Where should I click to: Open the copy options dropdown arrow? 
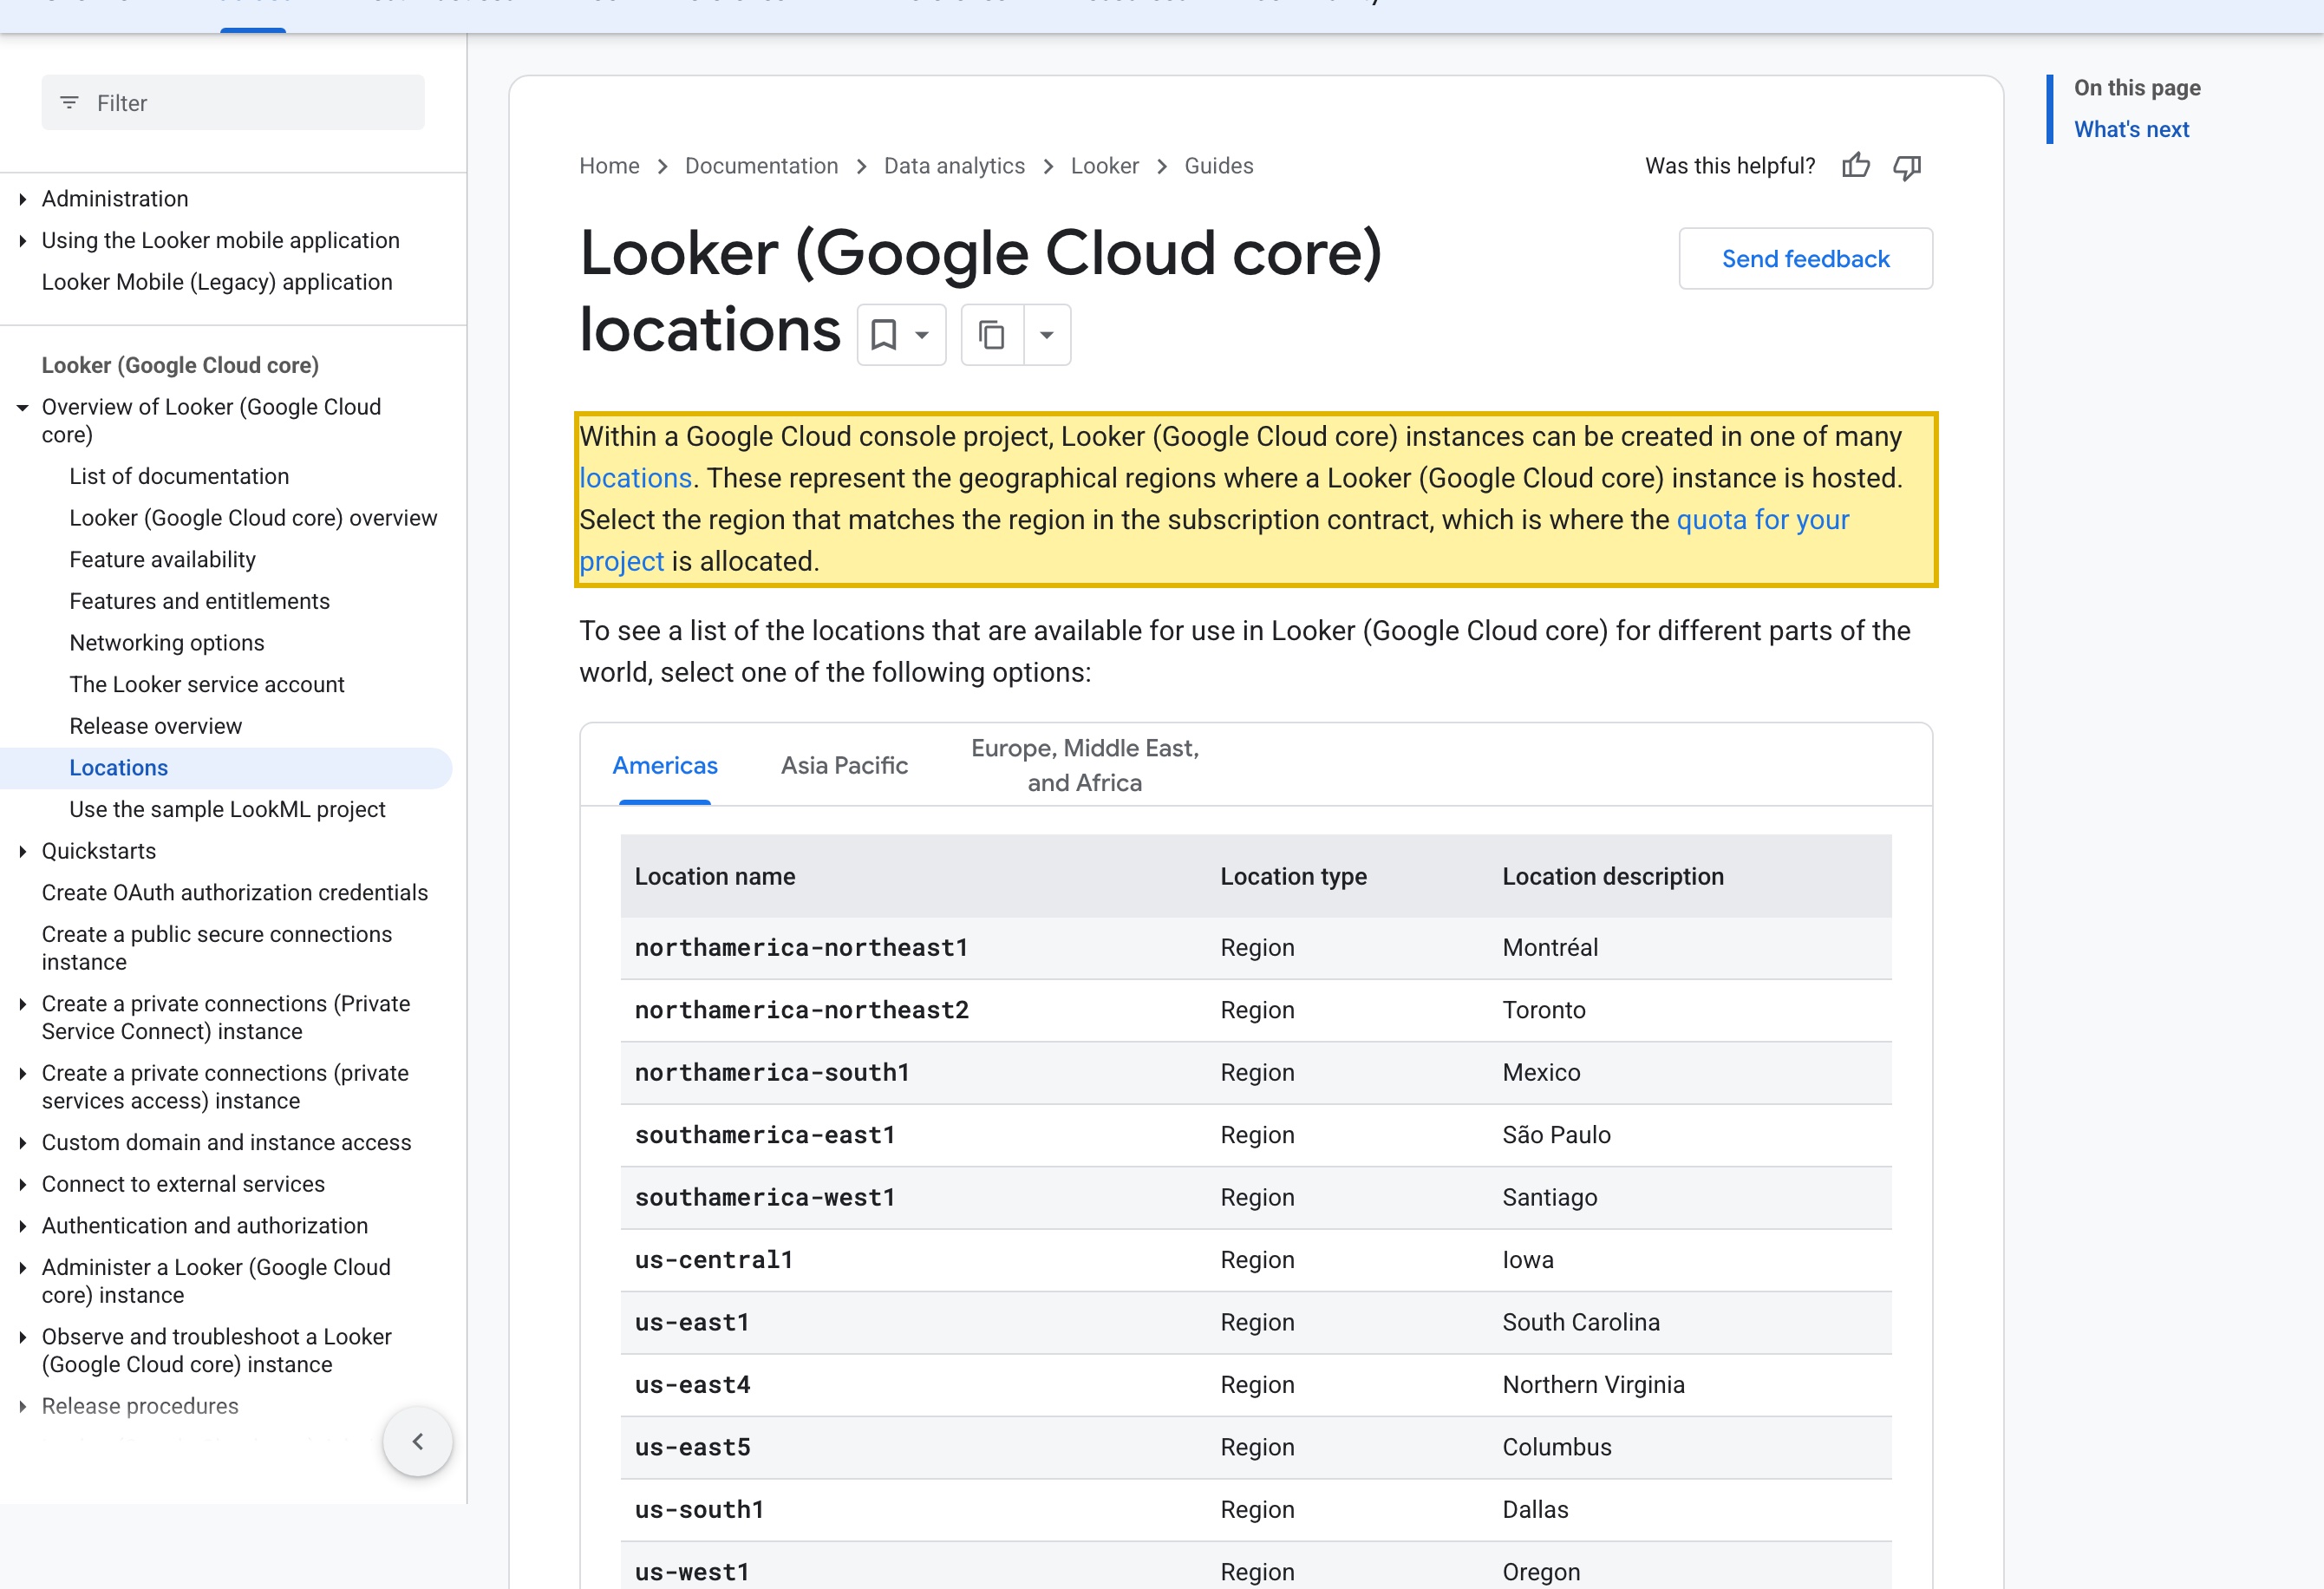1047,335
